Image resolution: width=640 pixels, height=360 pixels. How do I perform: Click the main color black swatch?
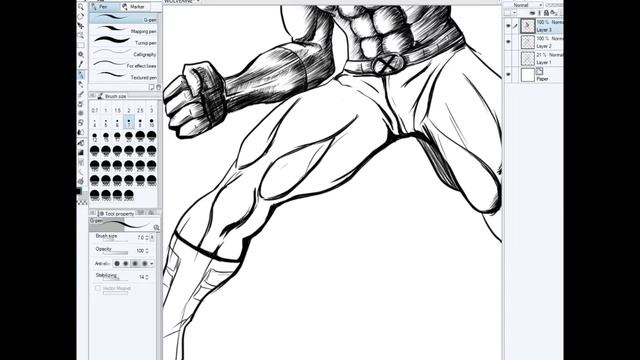80,191
